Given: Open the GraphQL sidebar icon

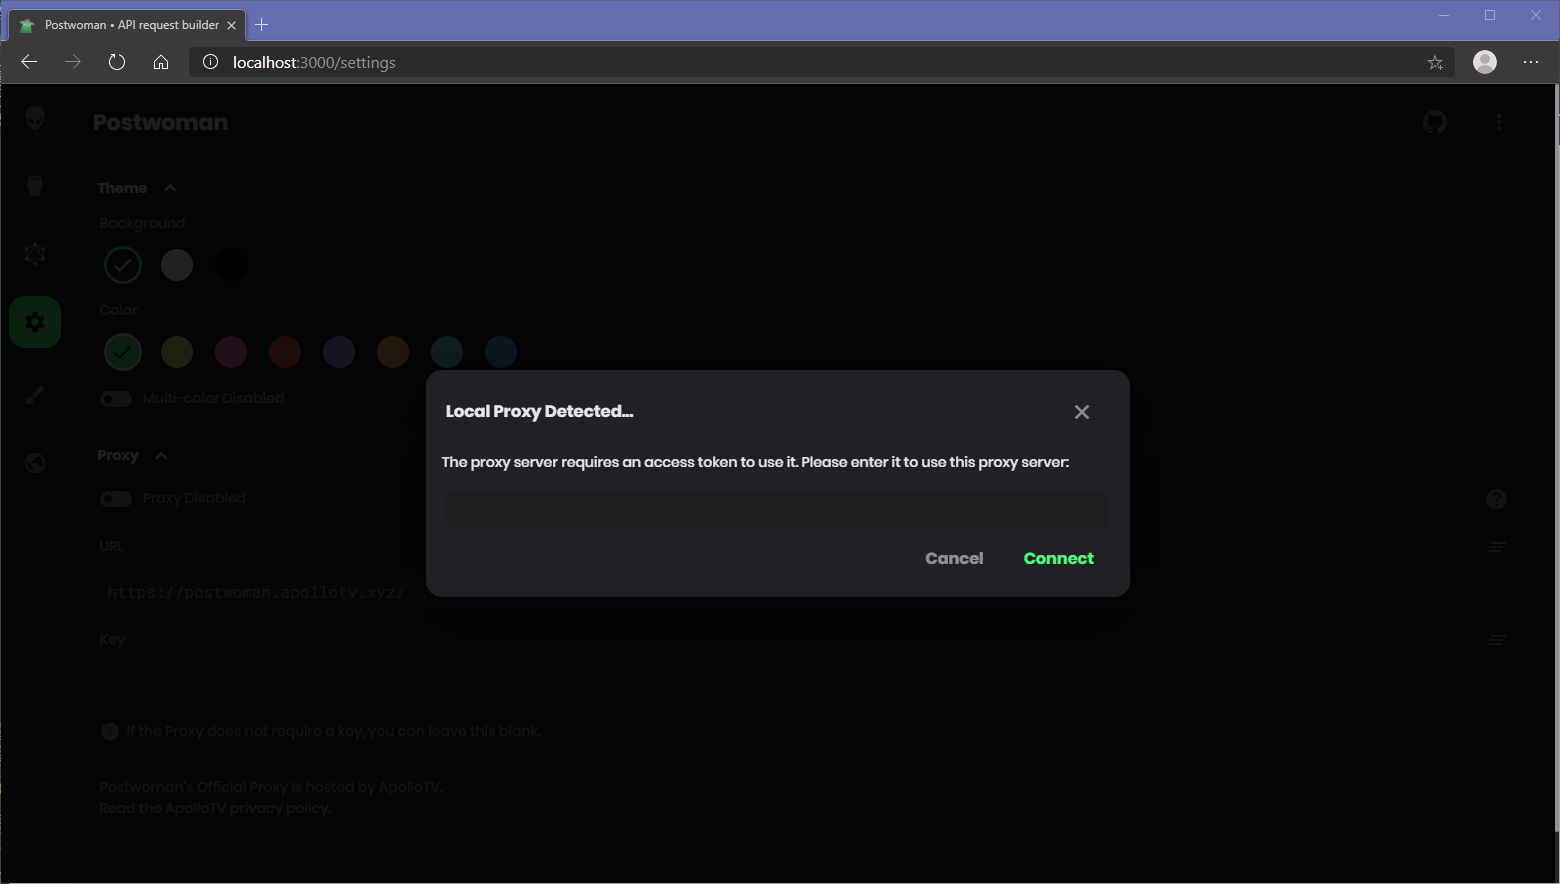Looking at the screenshot, I should (35, 254).
